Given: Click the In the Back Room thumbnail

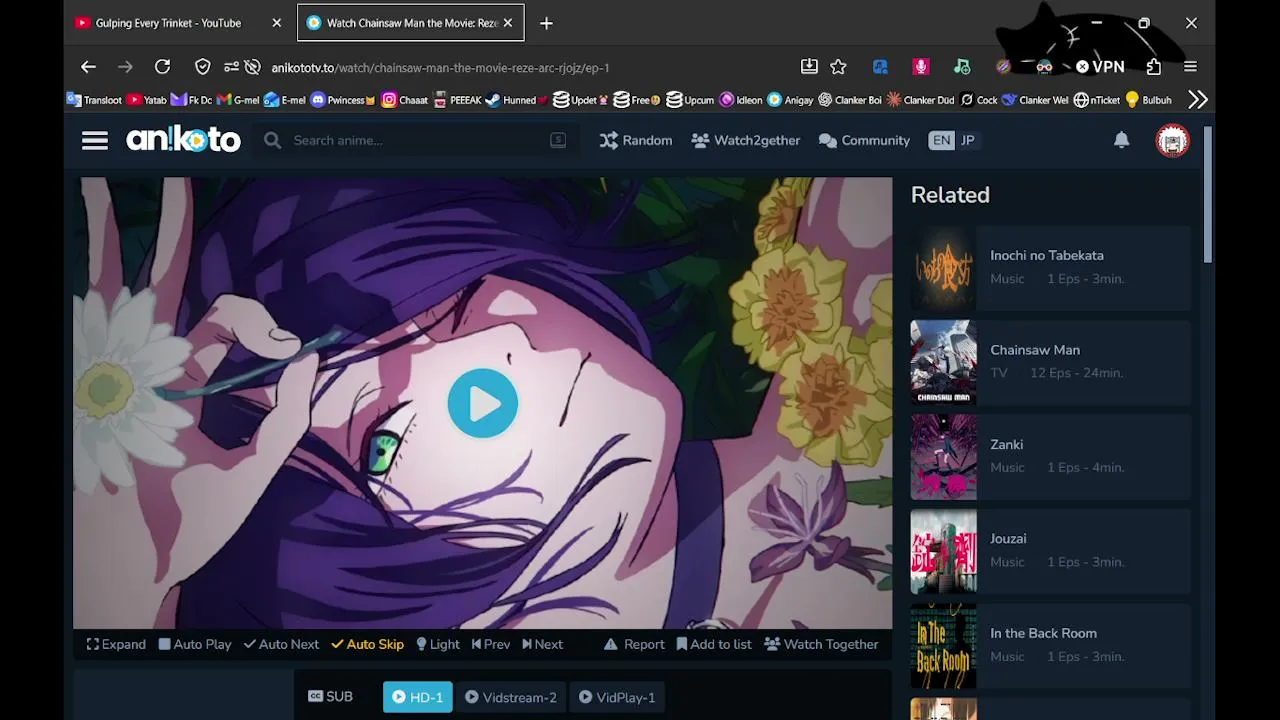Looking at the screenshot, I should [943, 646].
